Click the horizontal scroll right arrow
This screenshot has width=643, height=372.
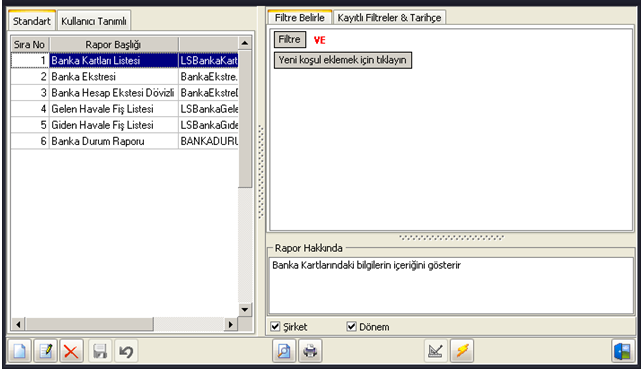(x=231, y=324)
